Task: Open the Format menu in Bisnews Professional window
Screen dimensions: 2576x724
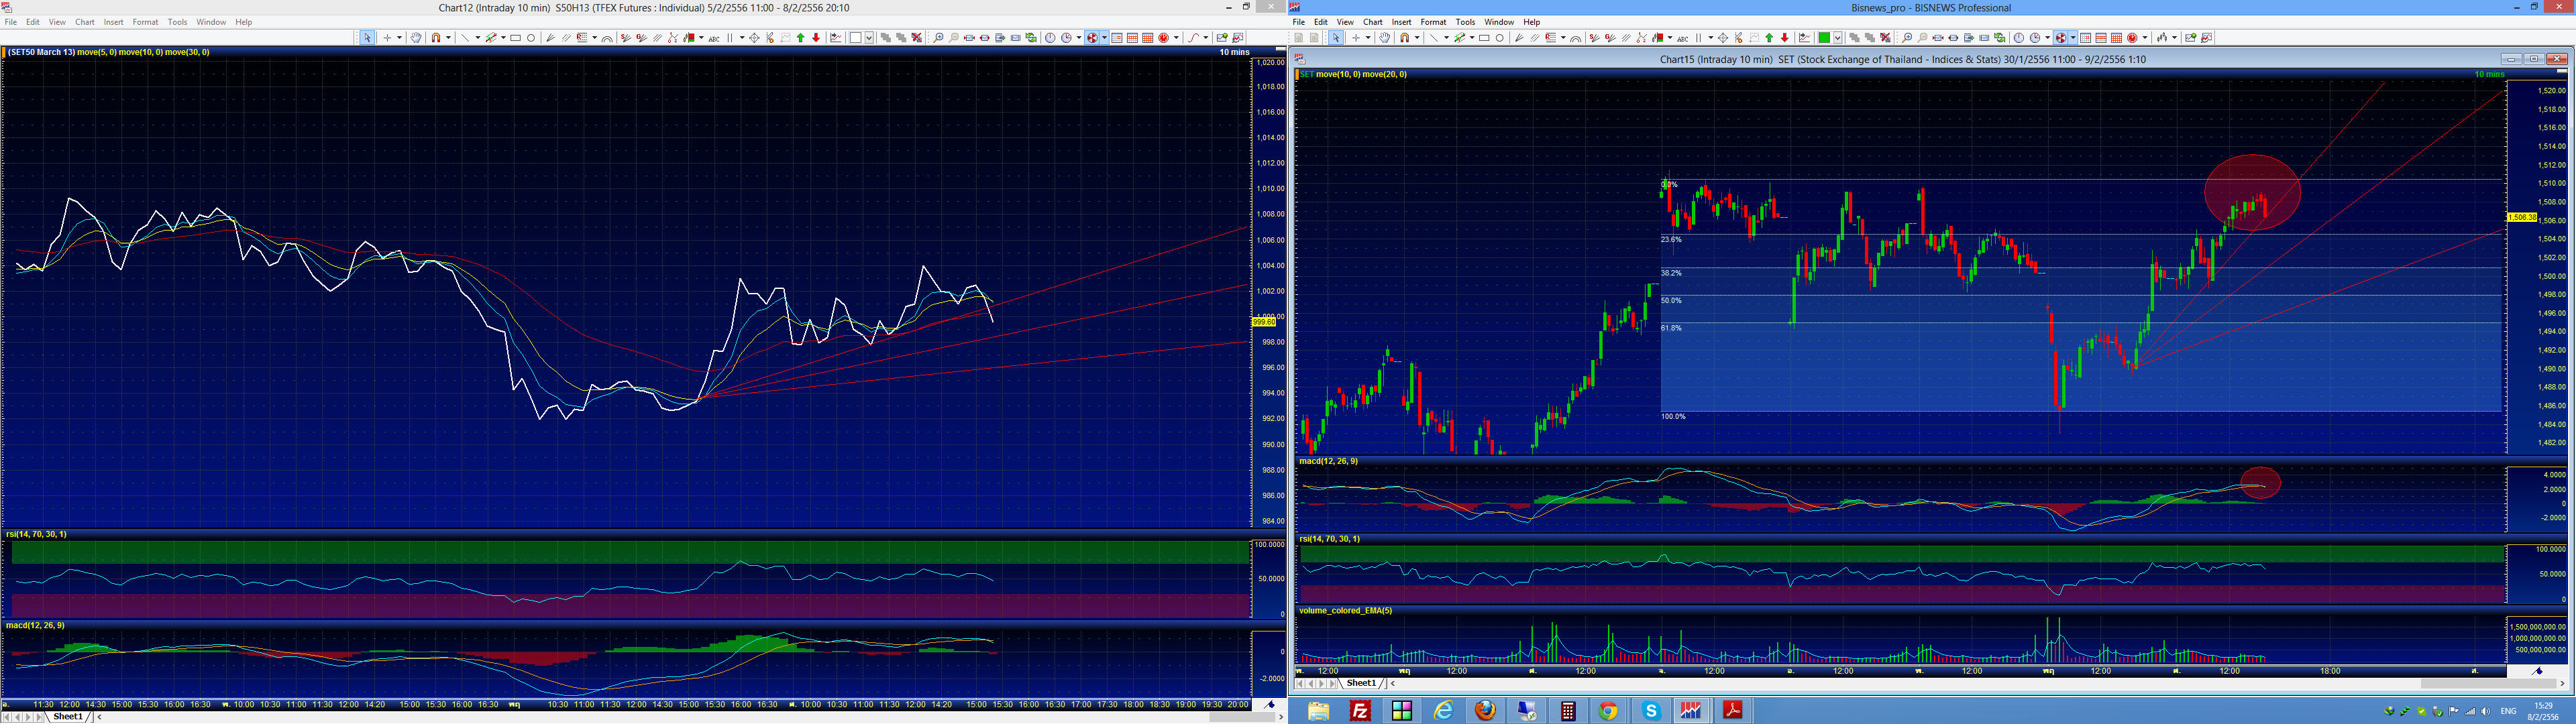Action: pos(1432,22)
